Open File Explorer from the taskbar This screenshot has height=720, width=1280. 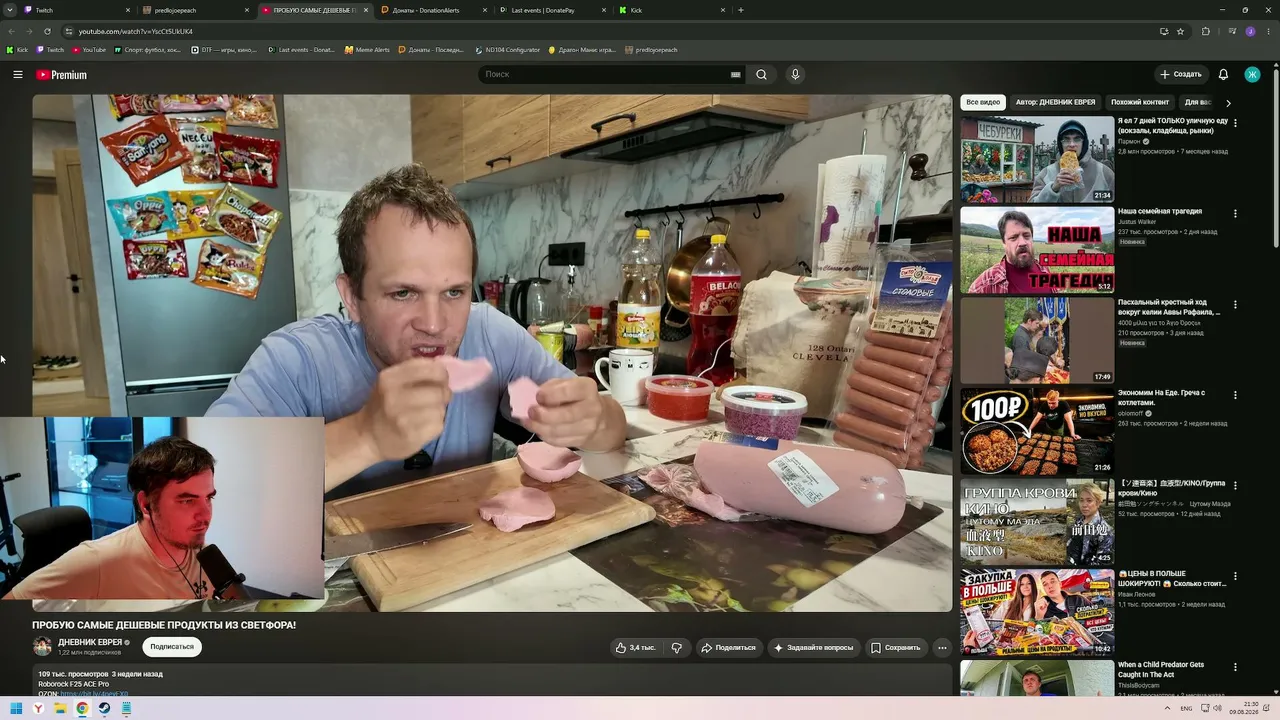pyautogui.click(x=60, y=708)
